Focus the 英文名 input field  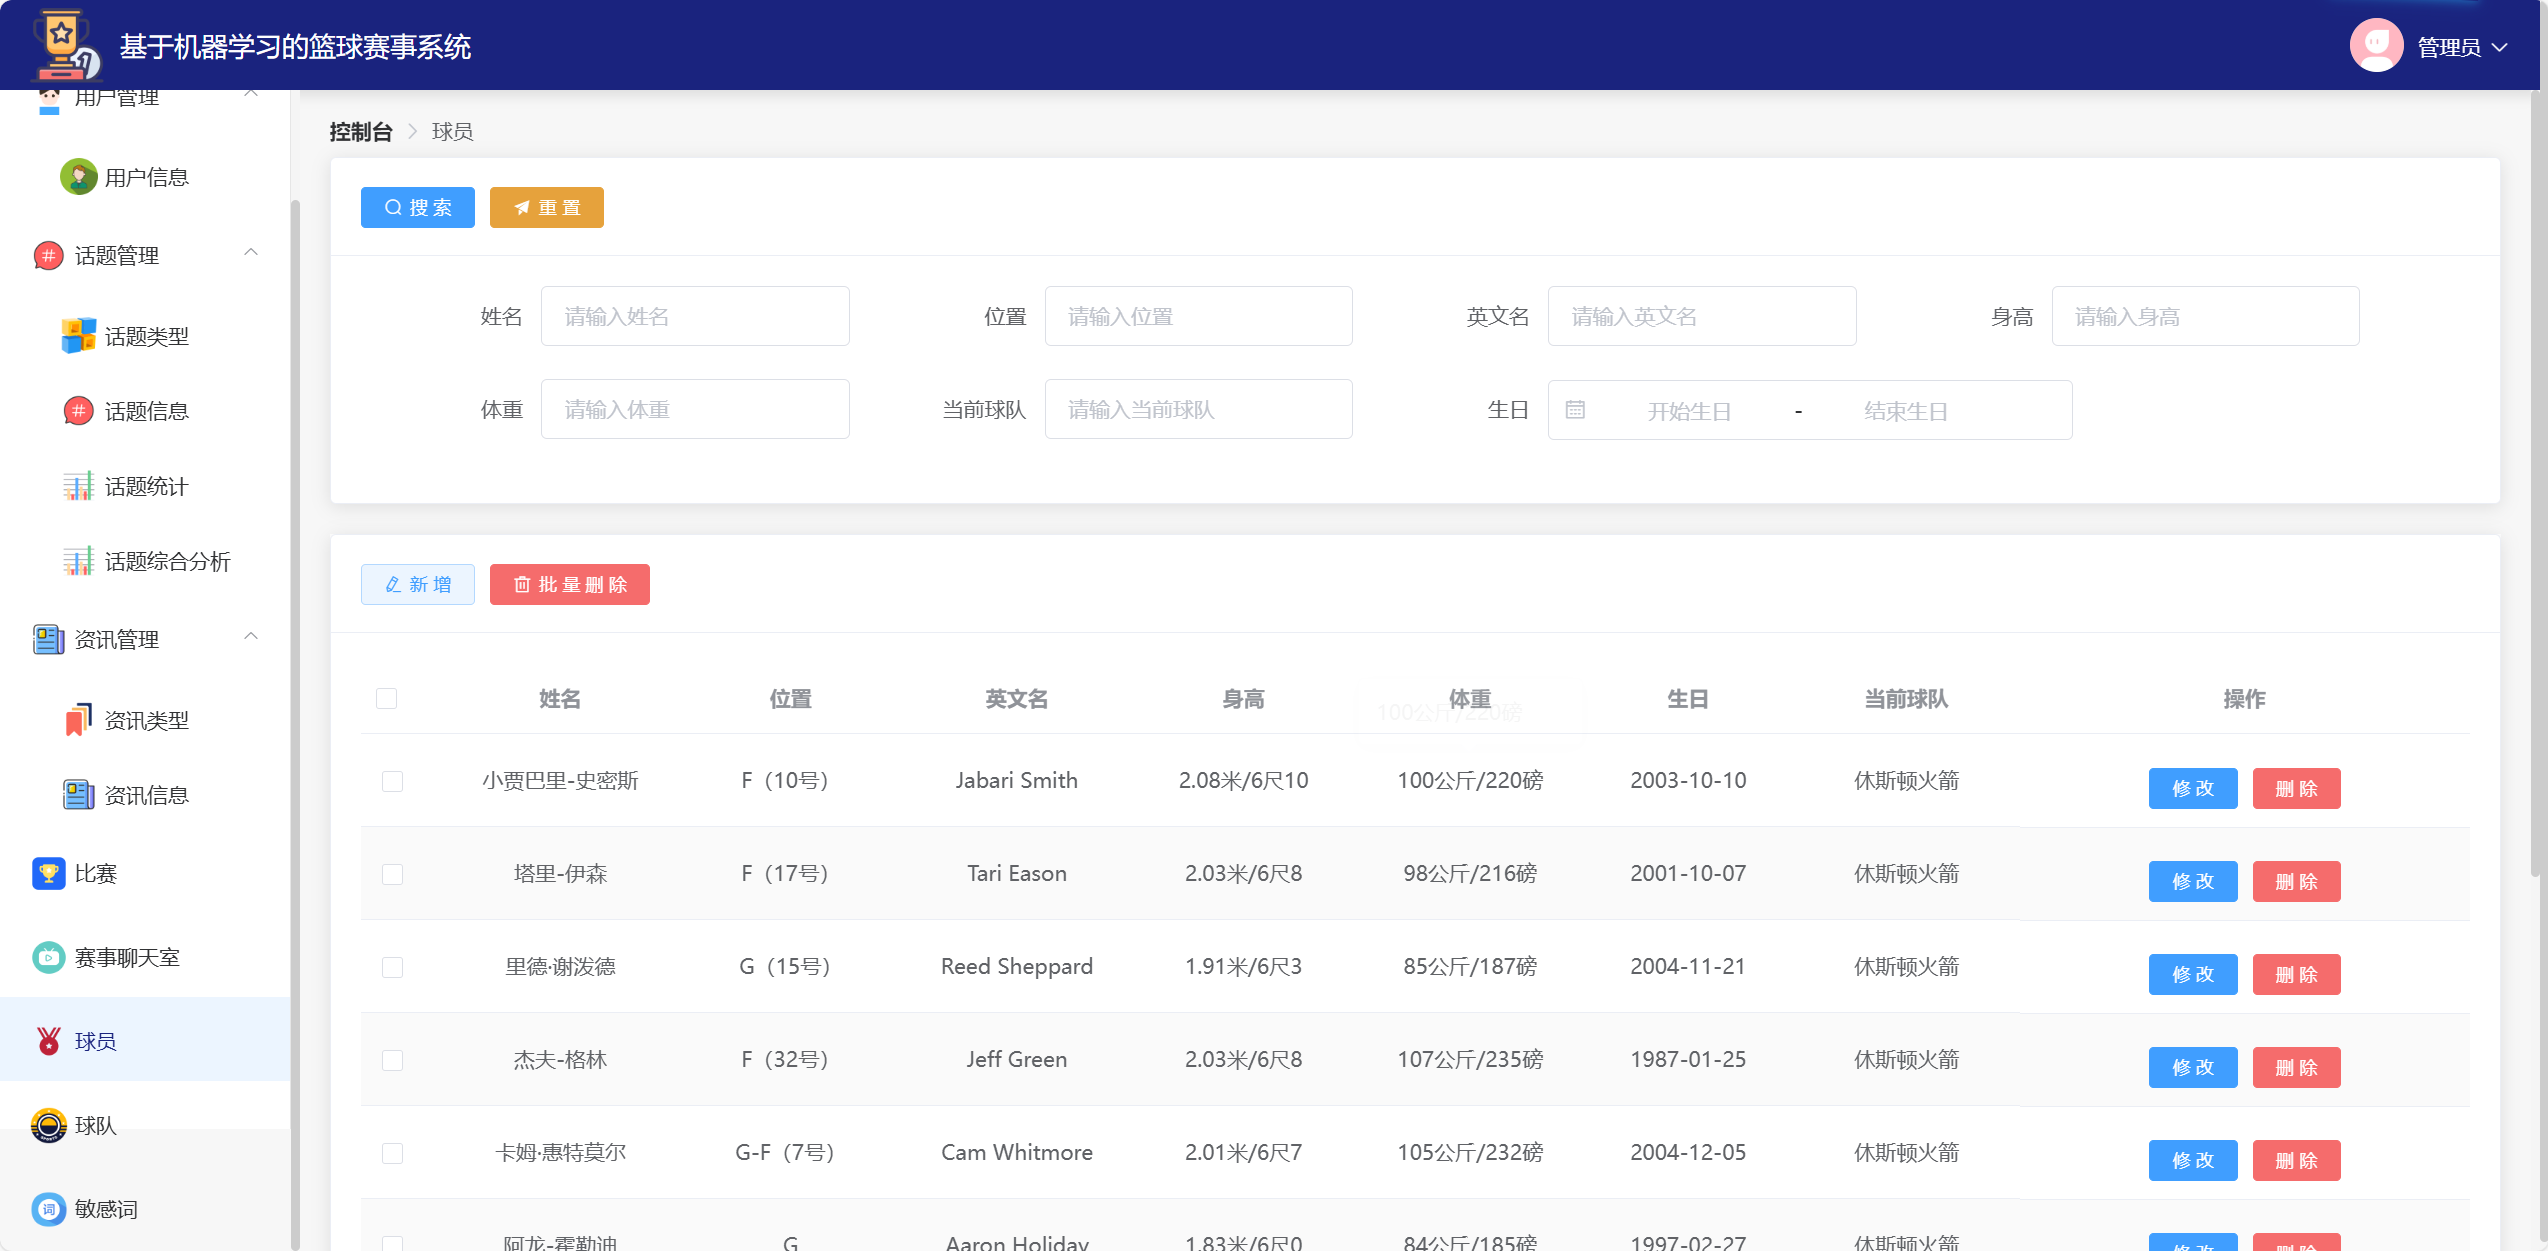click(x=1702, y=316)
